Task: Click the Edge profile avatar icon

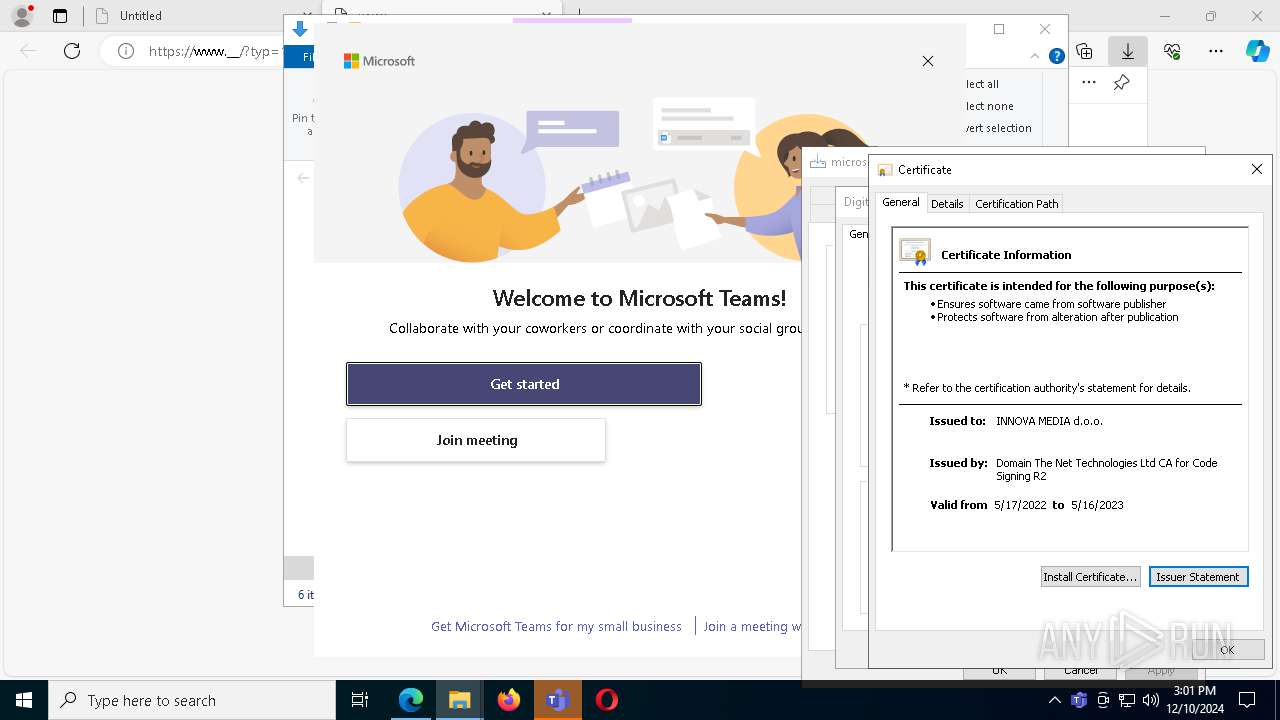Action: pyautogui.click(x=22, y=16)
